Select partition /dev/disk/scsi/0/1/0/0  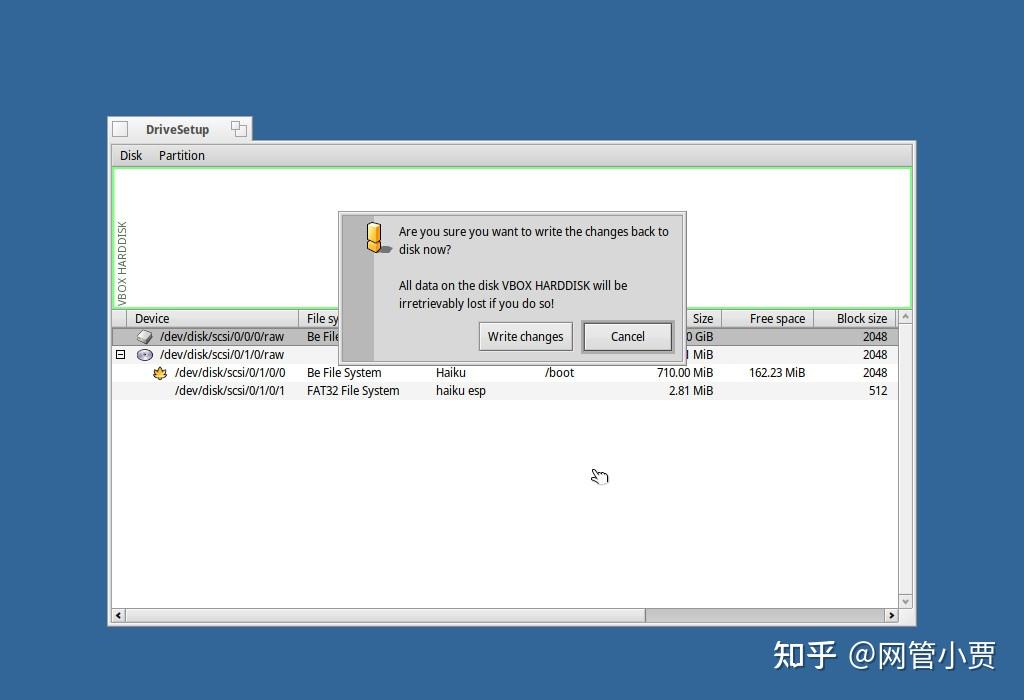coord(505,373)
